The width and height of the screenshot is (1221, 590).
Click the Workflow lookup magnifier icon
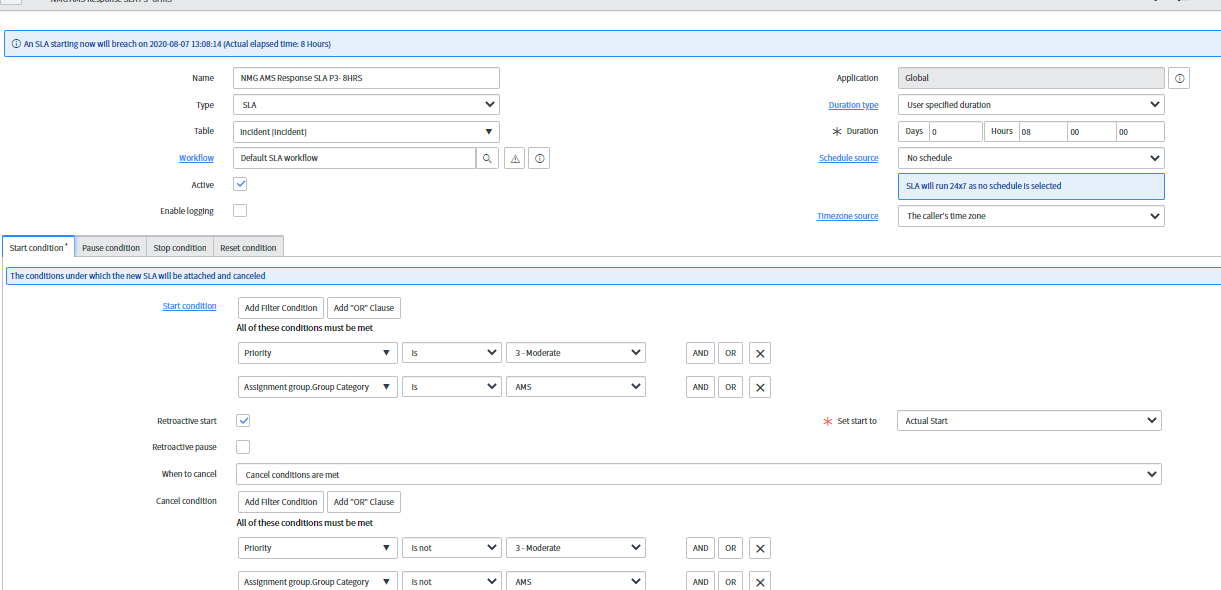pos(487,158)
